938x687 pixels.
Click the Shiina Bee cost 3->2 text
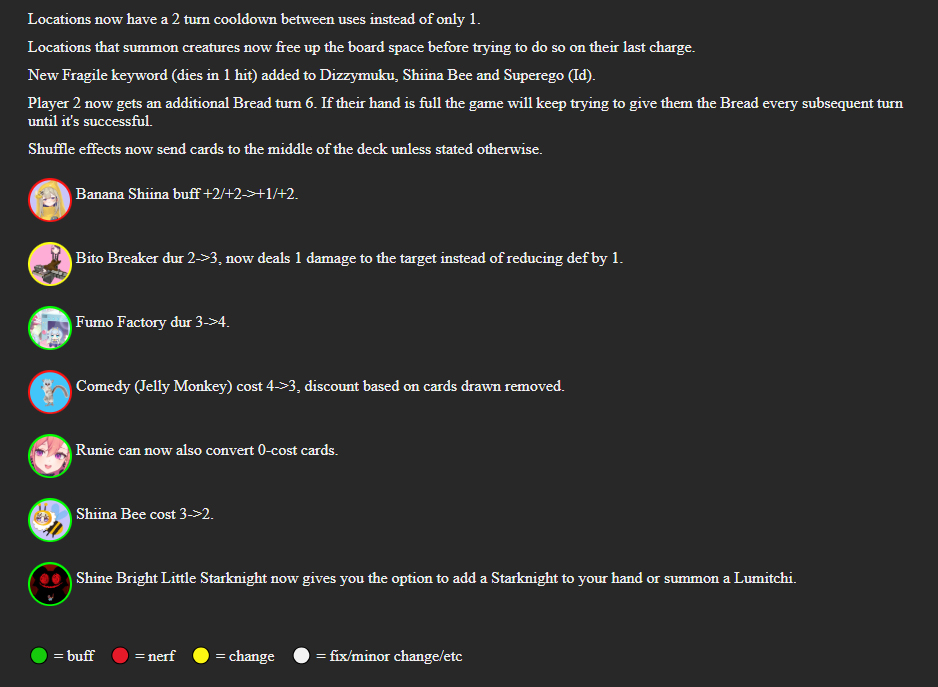coord(145,514)
